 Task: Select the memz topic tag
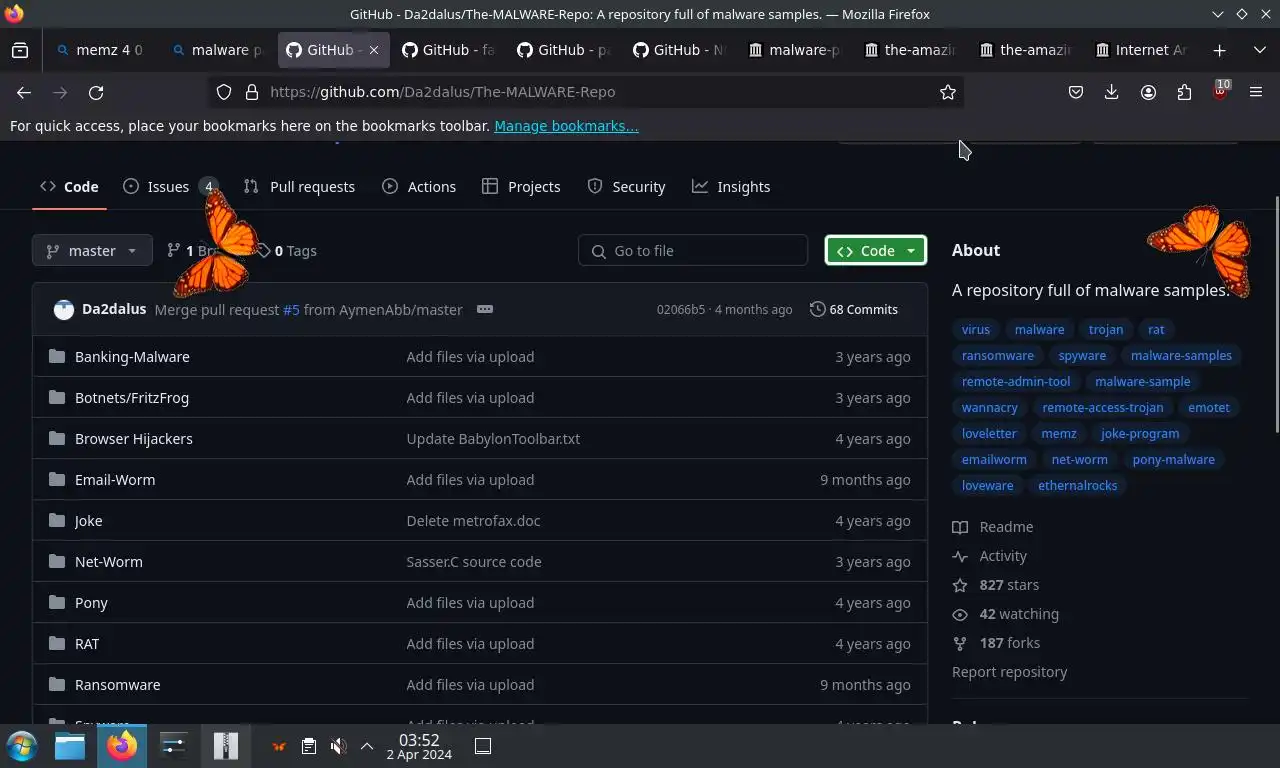[1059, 433]
